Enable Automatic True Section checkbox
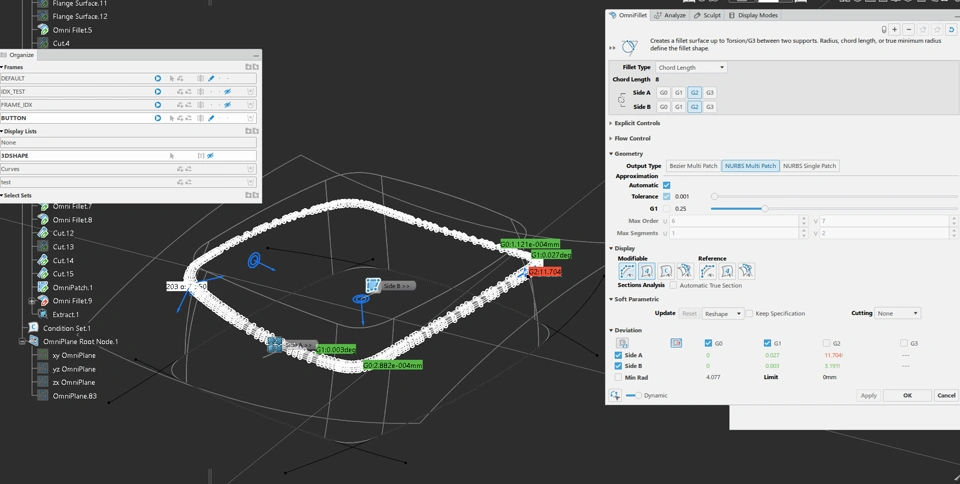This screenshot has width=960, height=484. [x=673, y=285]
